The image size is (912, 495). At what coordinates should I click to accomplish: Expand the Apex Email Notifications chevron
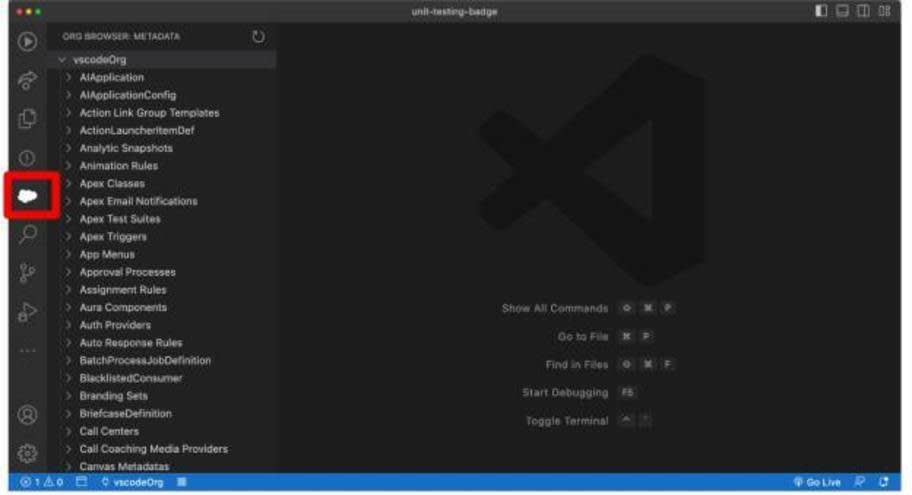(69, 201)
